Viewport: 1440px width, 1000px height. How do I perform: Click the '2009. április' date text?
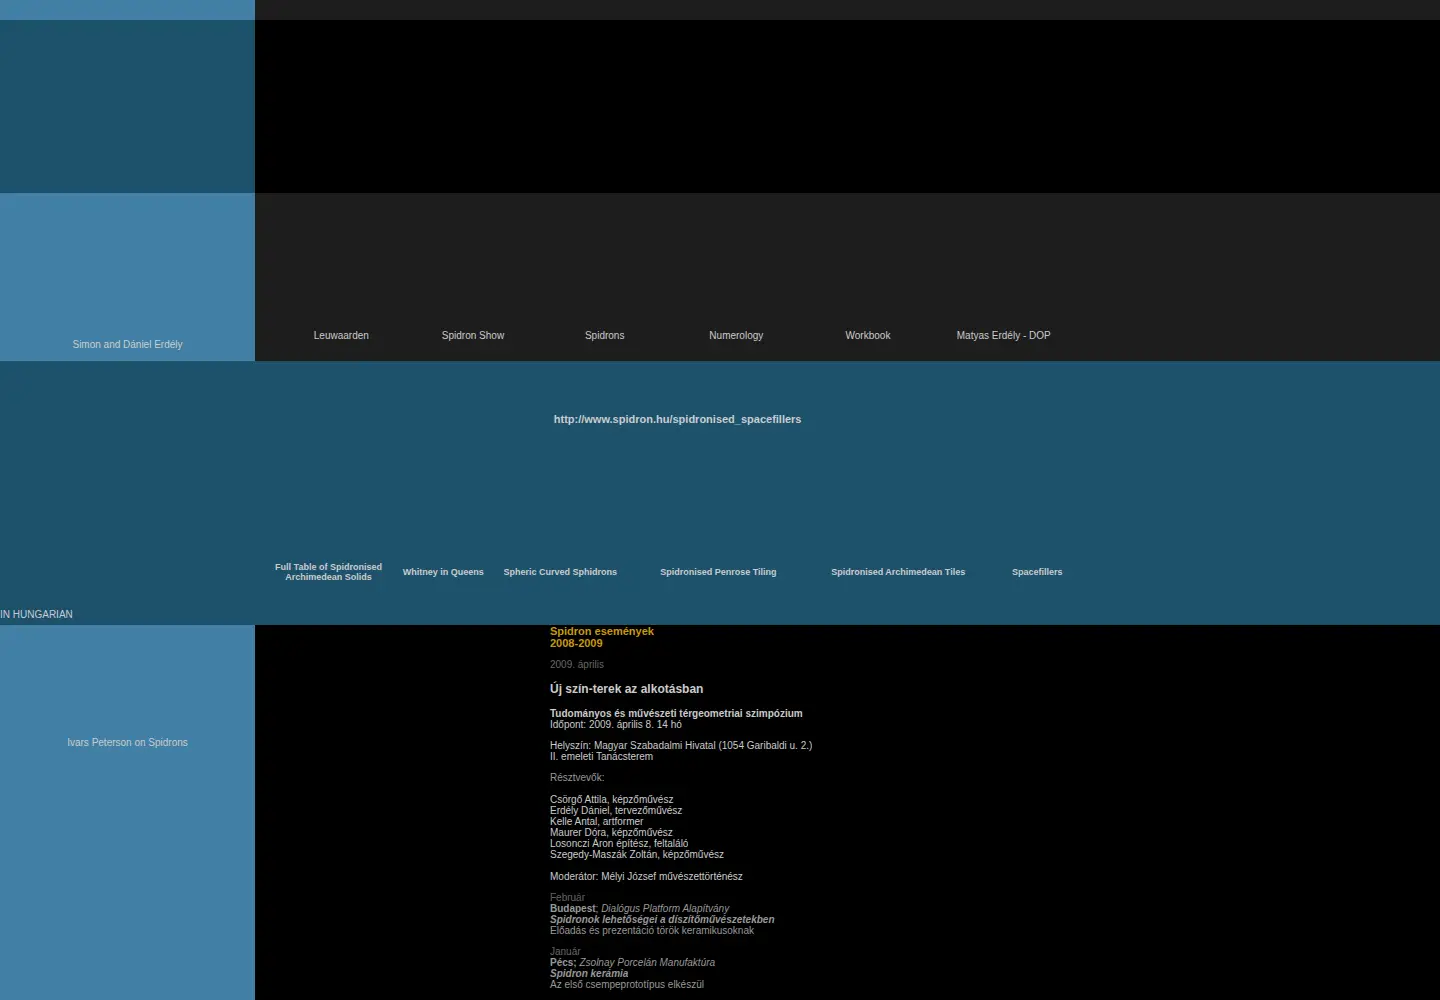tap(577, 664)
